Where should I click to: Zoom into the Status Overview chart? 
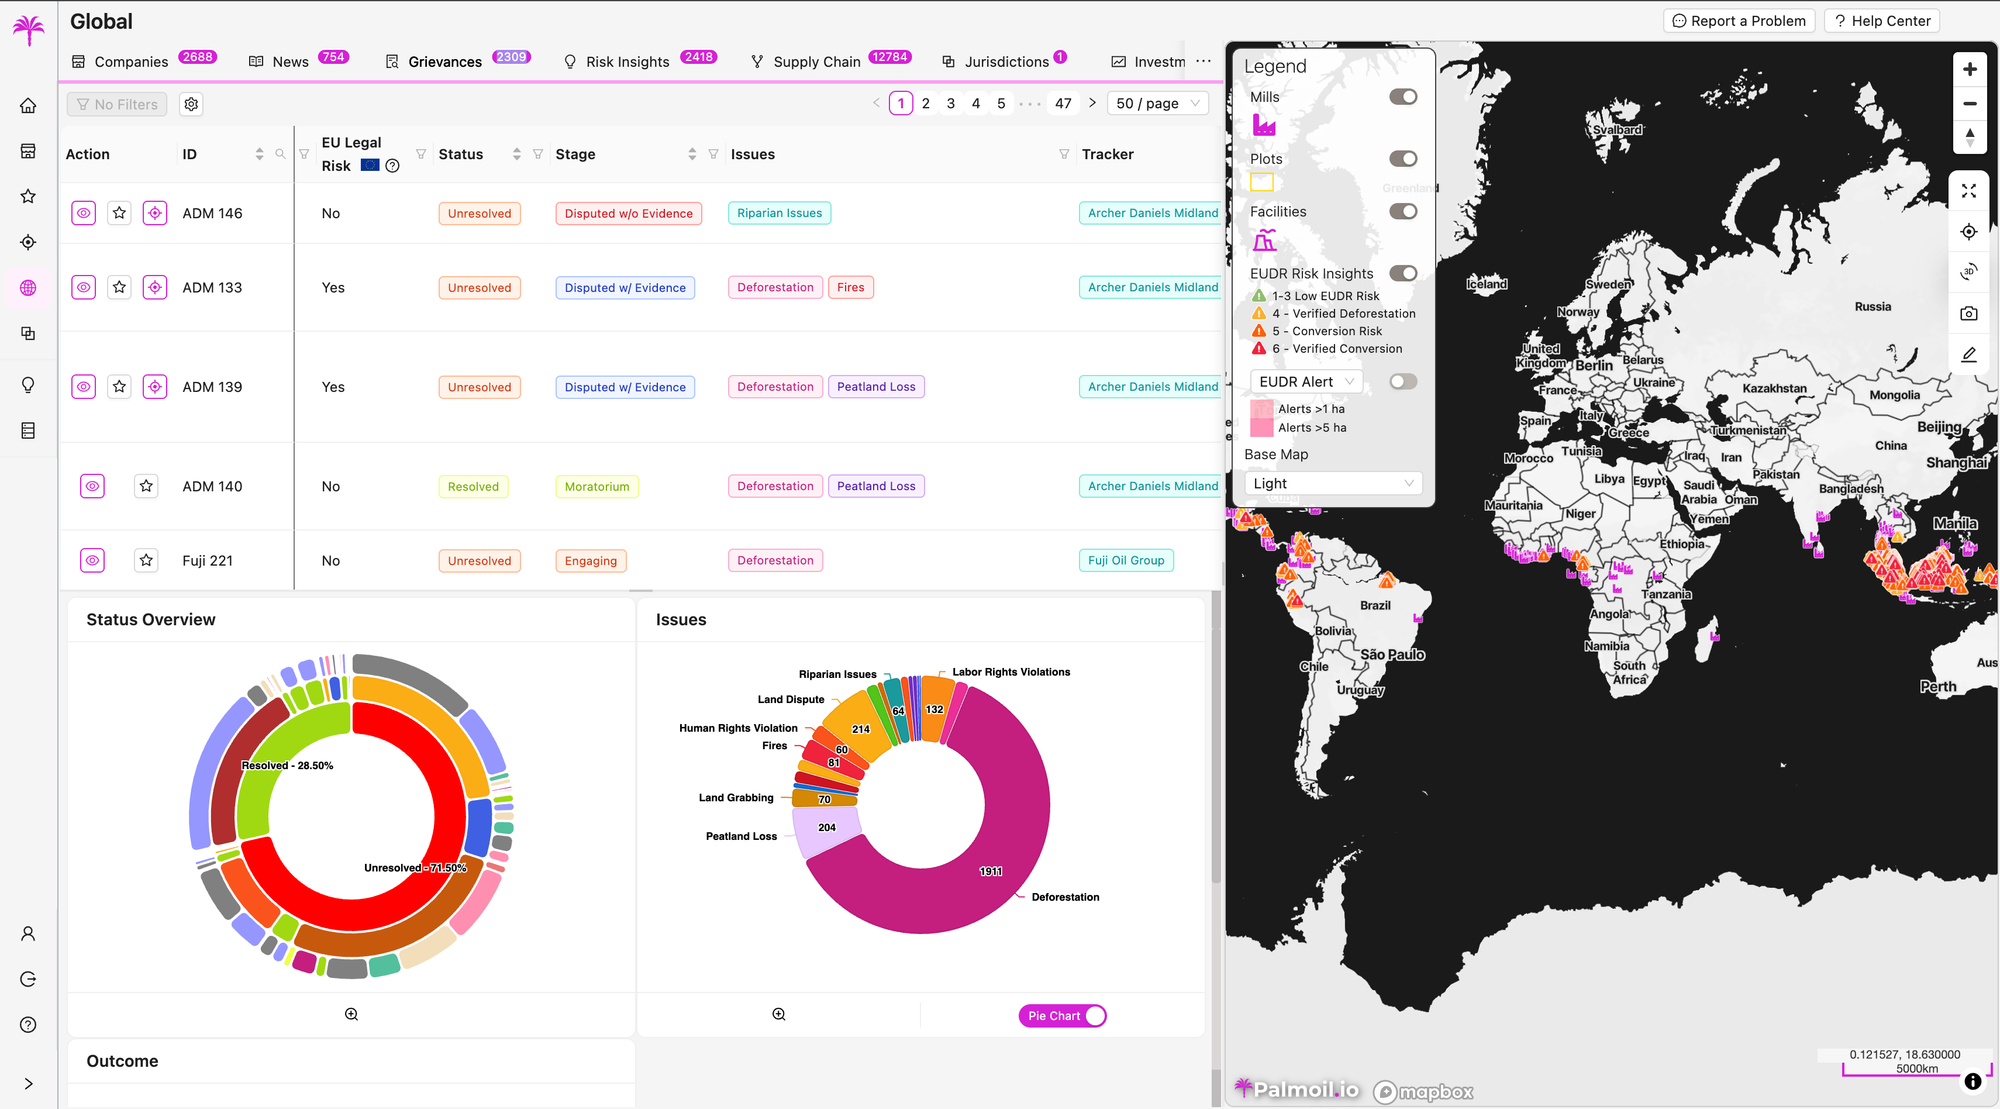point(351,1014)
